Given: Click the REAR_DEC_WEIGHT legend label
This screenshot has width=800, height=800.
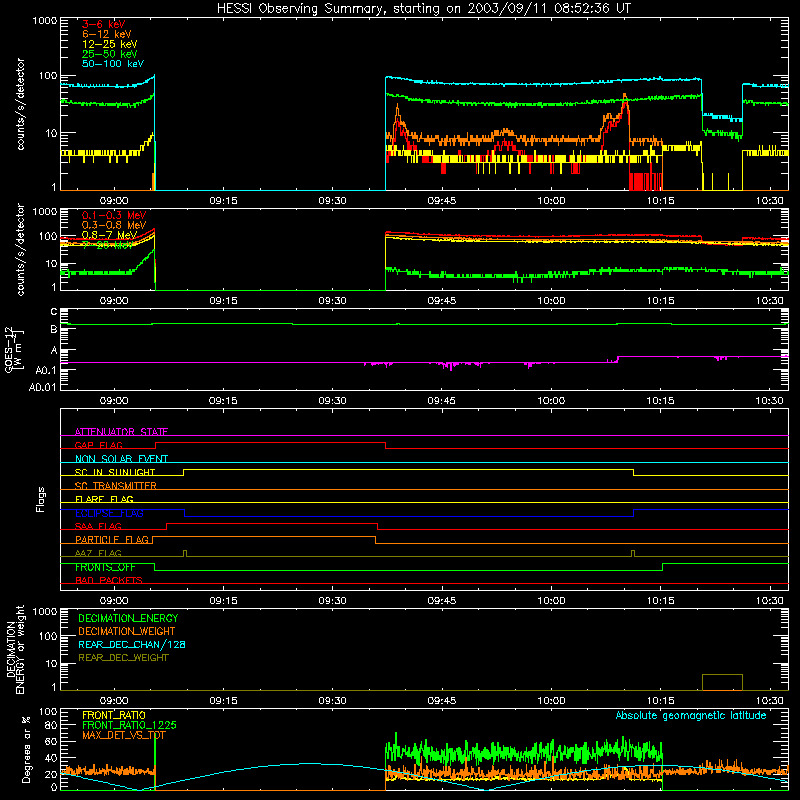Looking at the screenshot, I should click(123, 658).
